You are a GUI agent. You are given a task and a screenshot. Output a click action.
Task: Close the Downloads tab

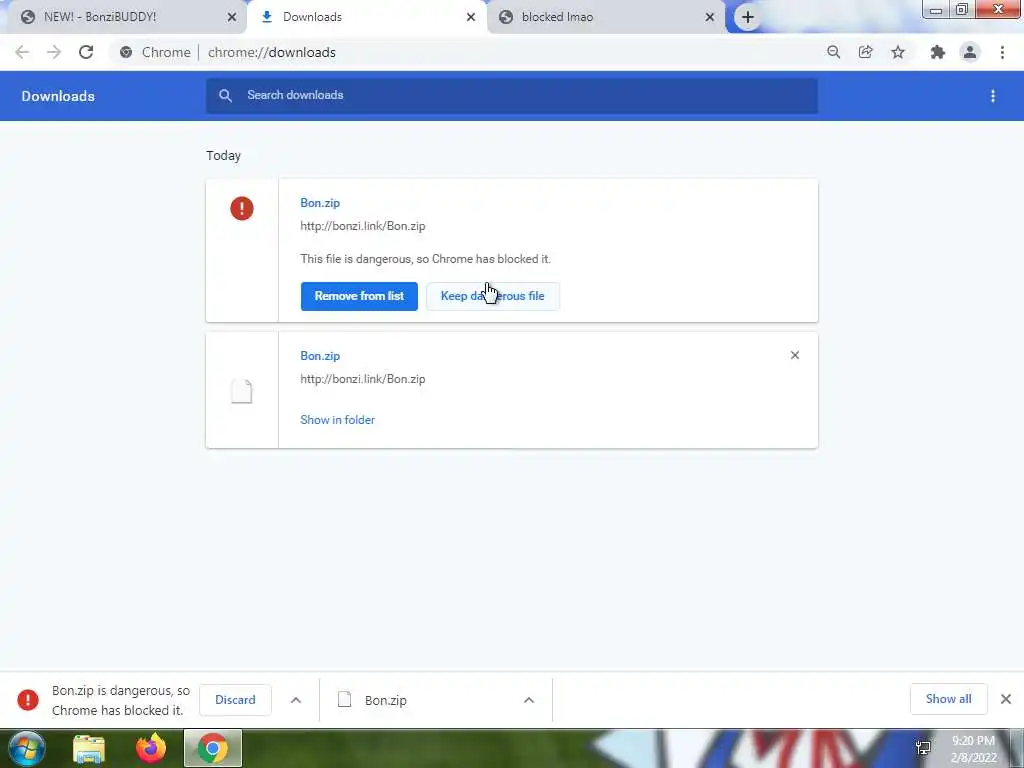click(471, 17)
